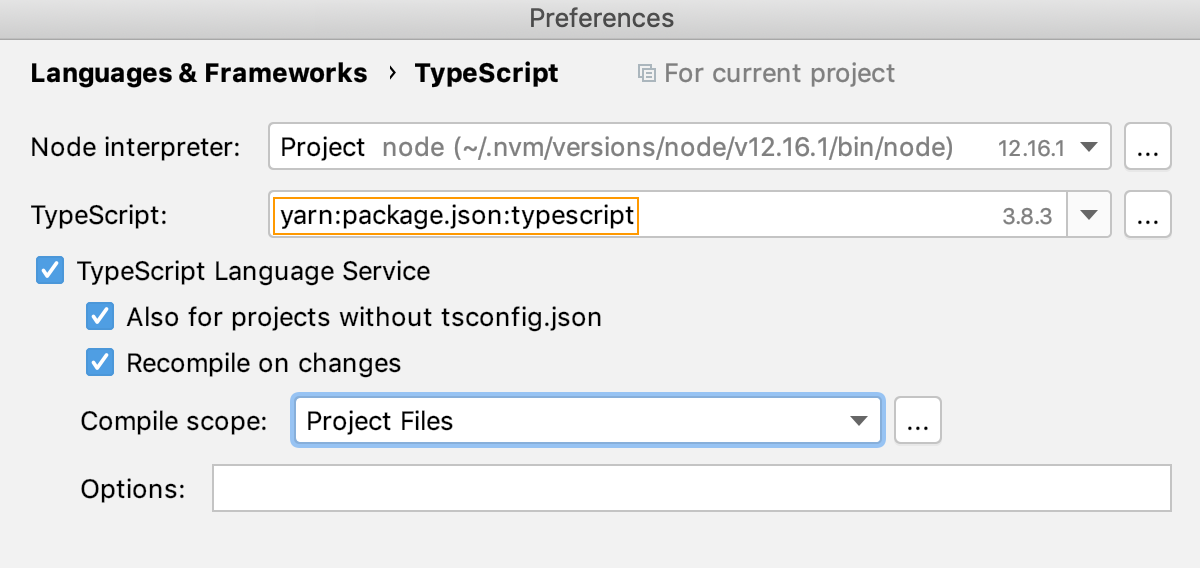Click browse button next to TypeScript field

coord(1148,215)
